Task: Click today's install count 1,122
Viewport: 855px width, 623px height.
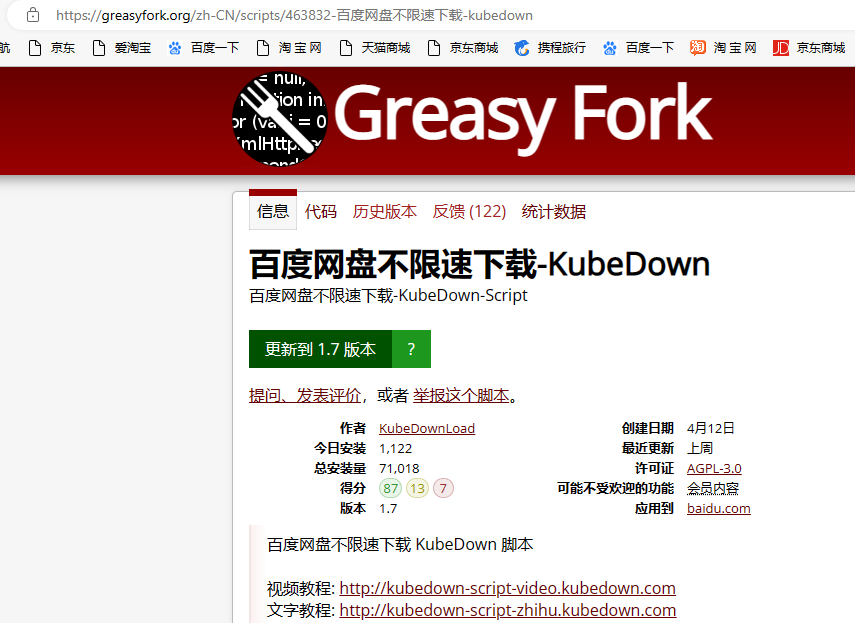Action: [396, 449]
